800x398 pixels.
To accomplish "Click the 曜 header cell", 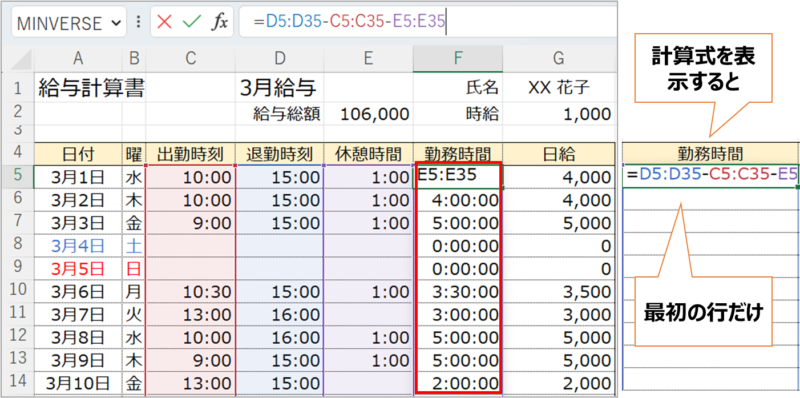I will 134,154.
